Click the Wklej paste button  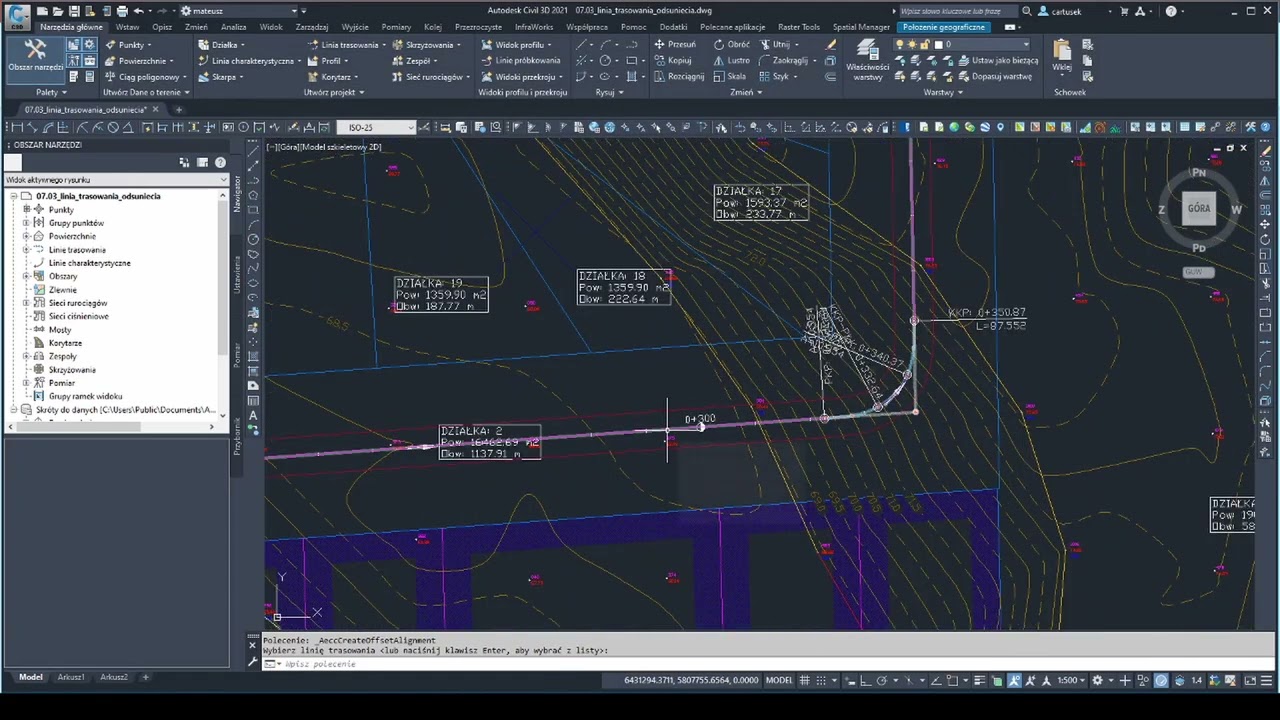point(1062,56)
